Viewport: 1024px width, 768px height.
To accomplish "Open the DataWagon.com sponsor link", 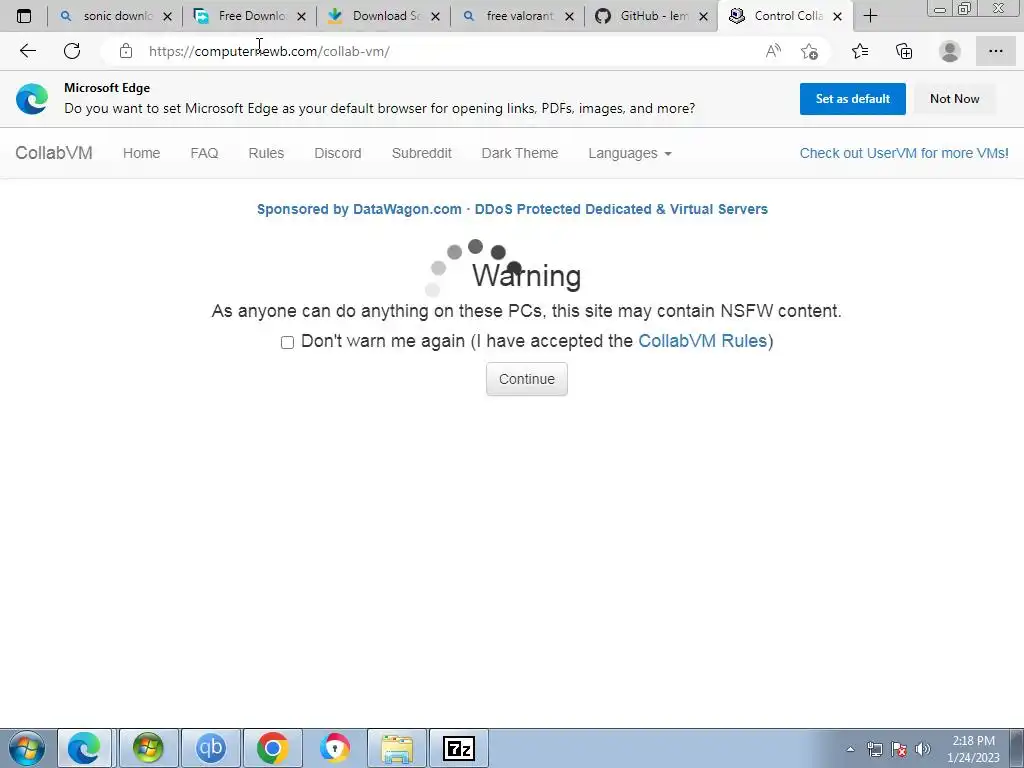I will point(512,209).
